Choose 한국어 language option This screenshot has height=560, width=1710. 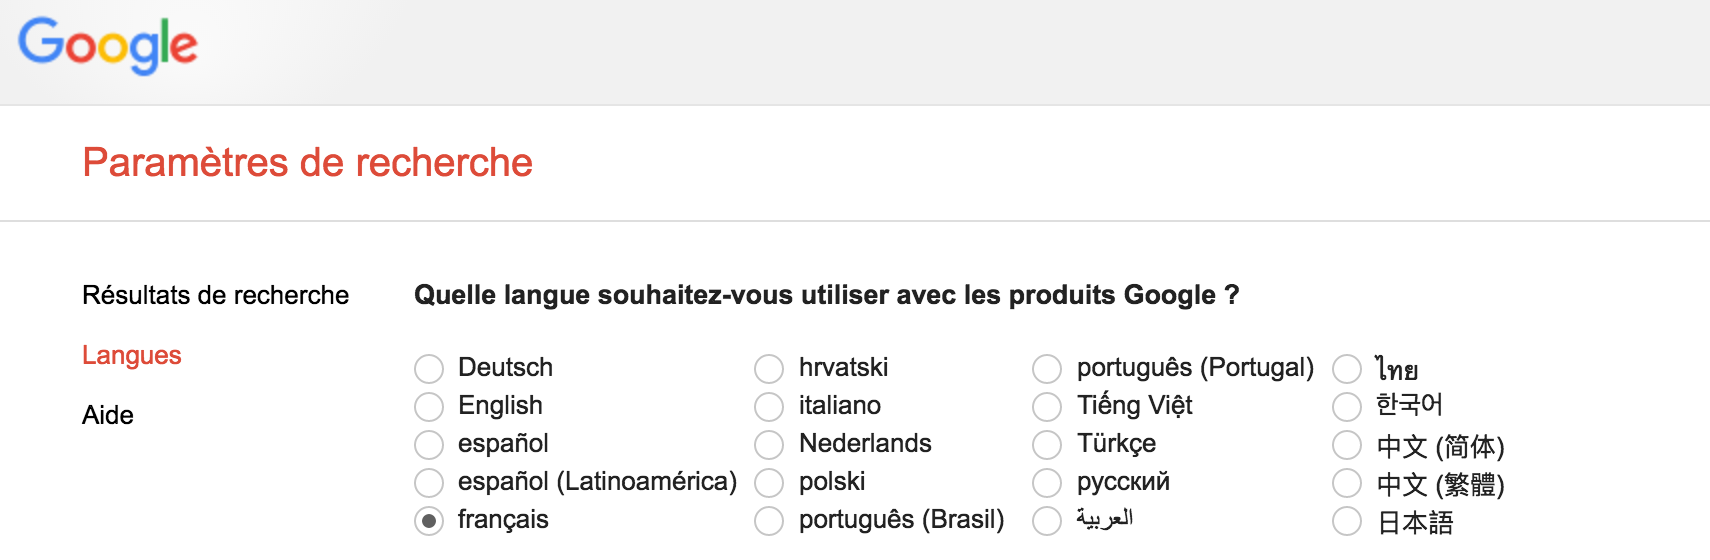[x=1347, y=407]
